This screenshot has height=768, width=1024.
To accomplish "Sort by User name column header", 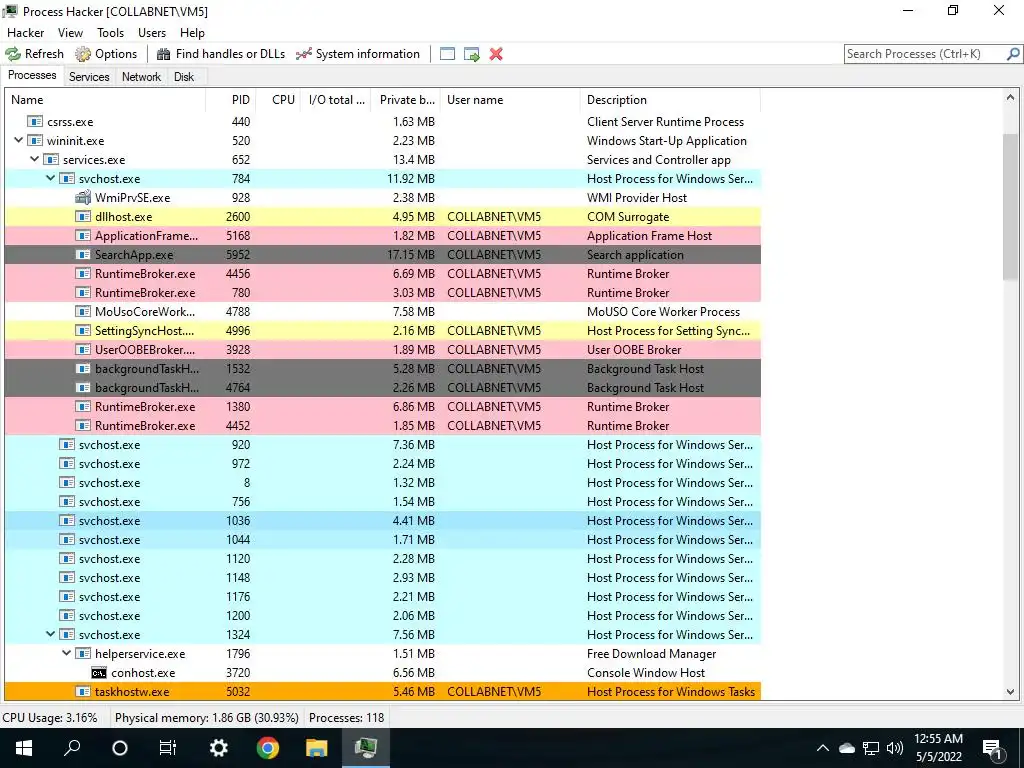I will pos(510,100).
